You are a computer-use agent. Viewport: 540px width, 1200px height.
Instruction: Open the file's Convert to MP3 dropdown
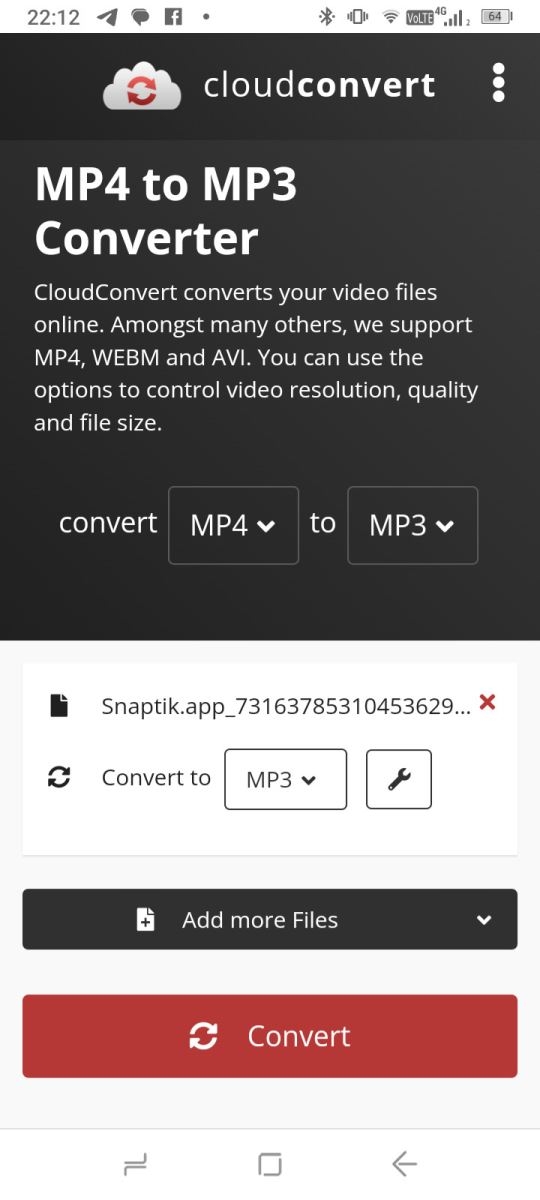pos(285,779)
